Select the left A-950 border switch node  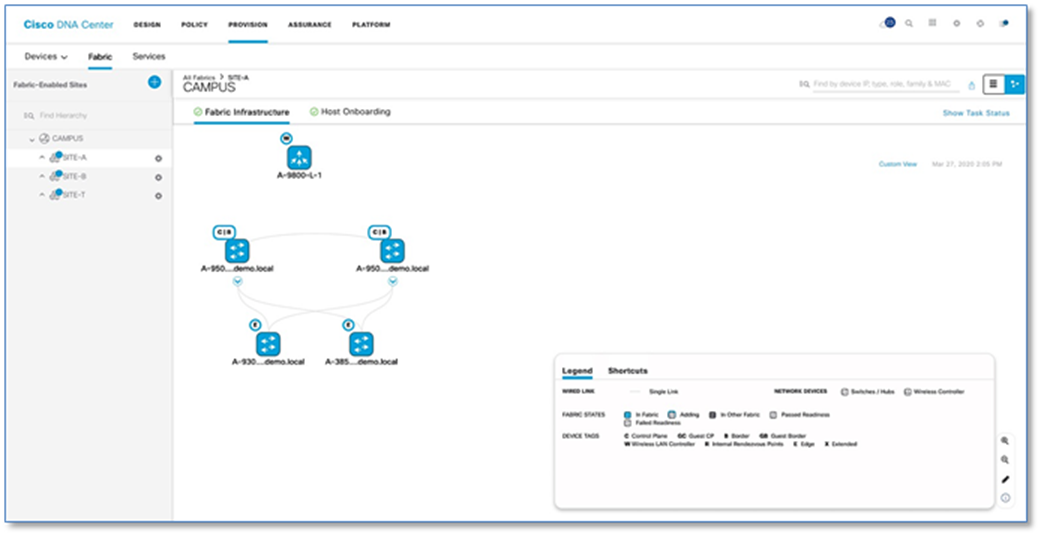[x=237, y=251]
